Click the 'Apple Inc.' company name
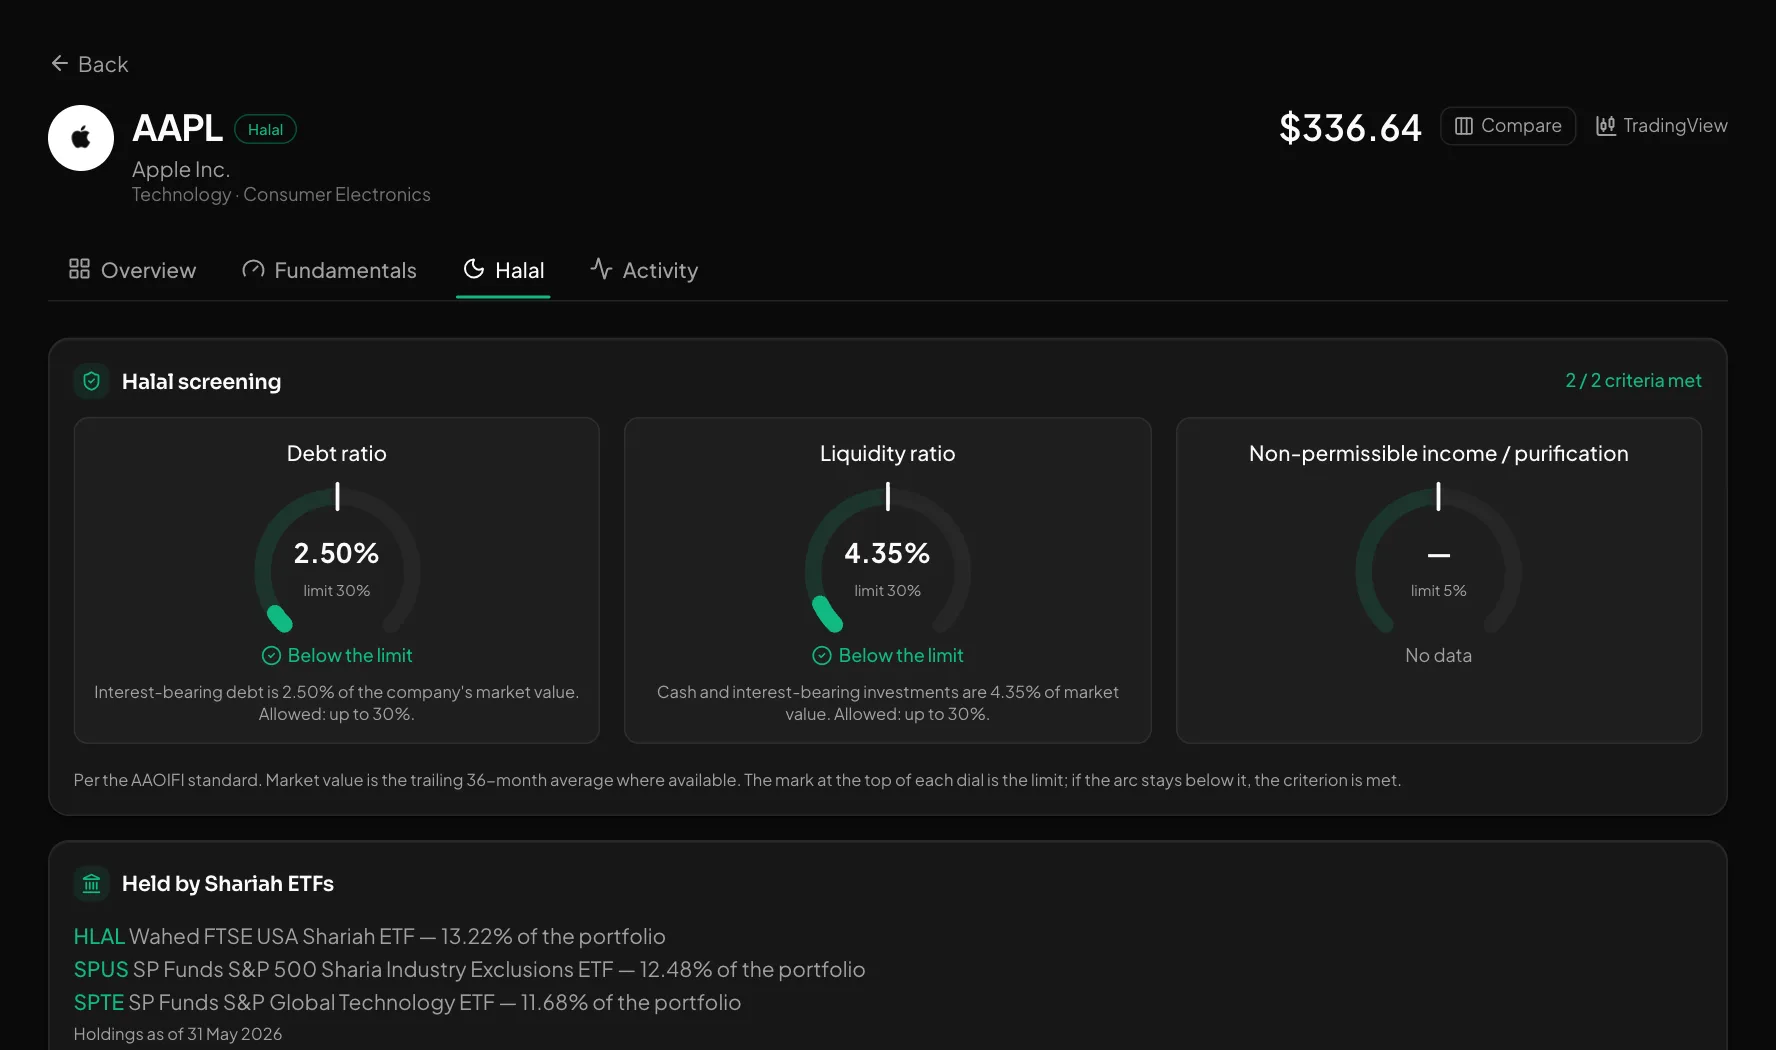Viewport: 1776px width, 1050px height. tap(181, 170)
